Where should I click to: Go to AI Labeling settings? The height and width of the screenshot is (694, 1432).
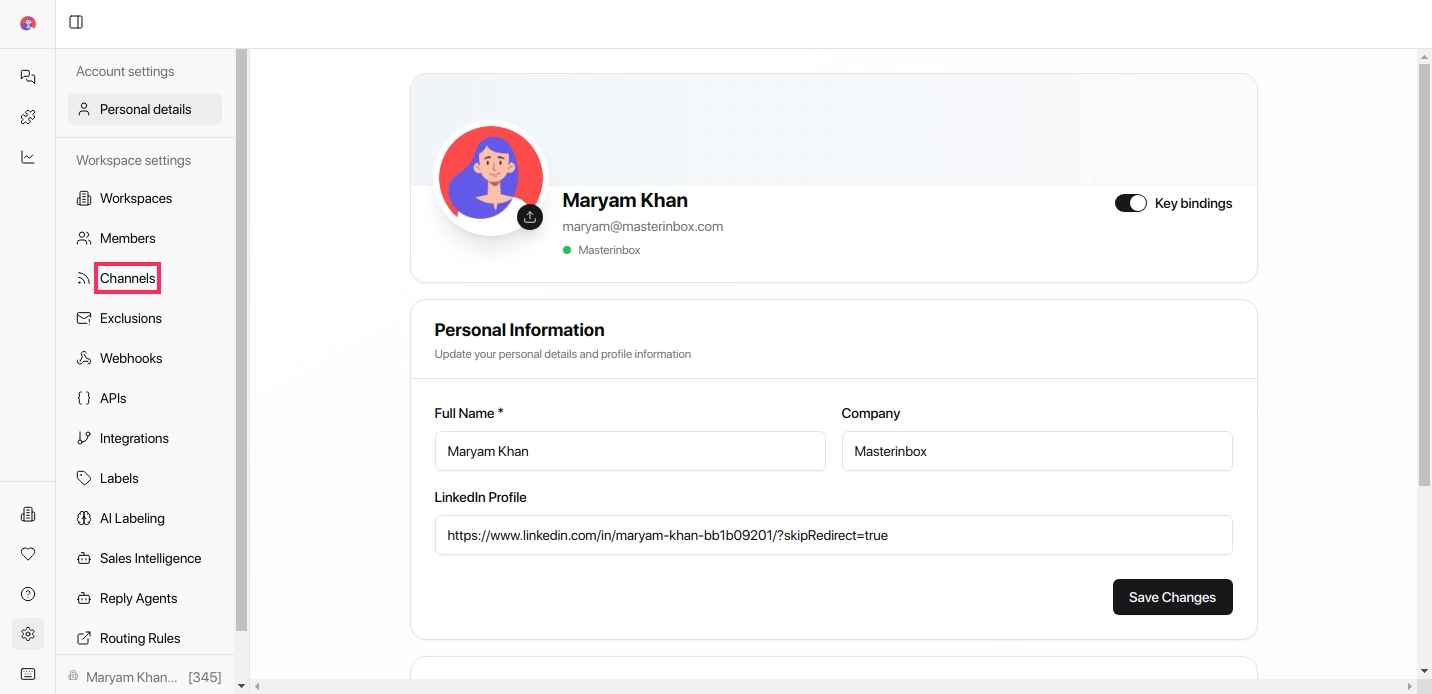tap(132, 518)
